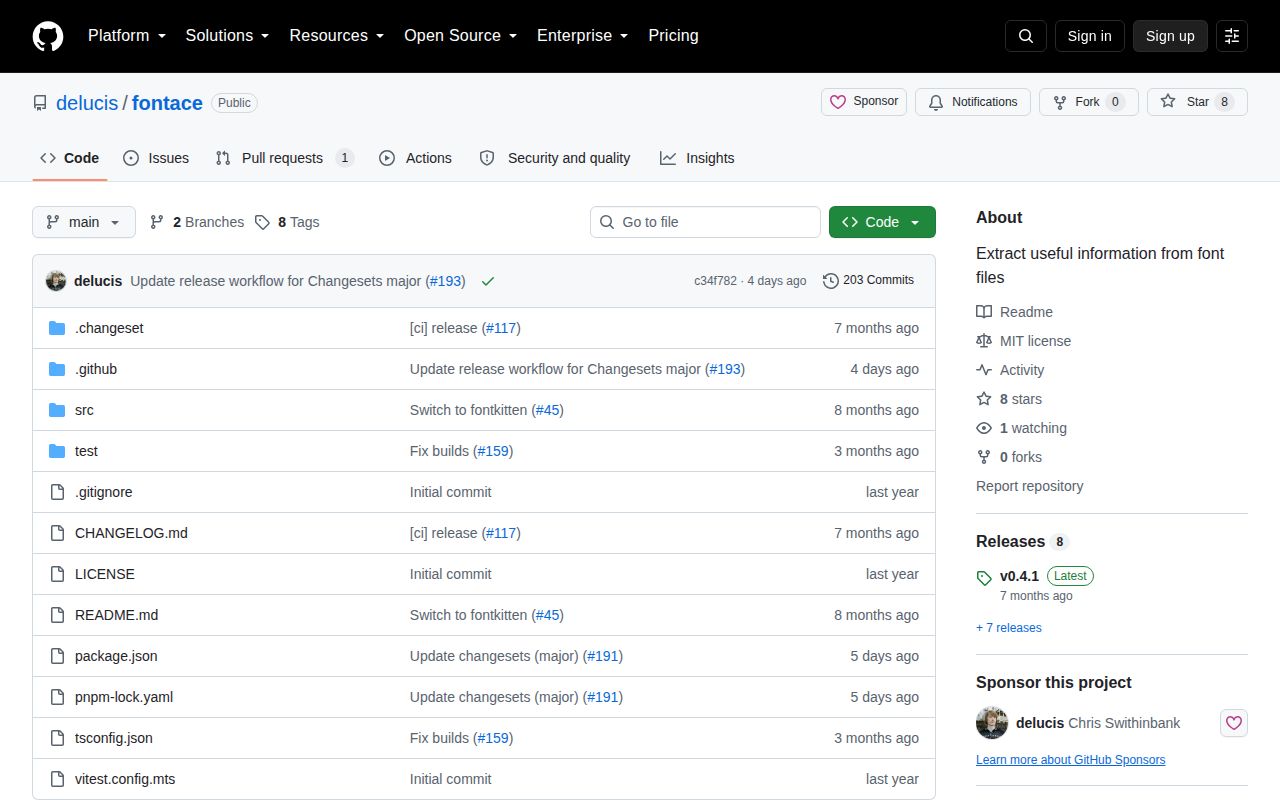Open #45 link in src row

(548, 410)
